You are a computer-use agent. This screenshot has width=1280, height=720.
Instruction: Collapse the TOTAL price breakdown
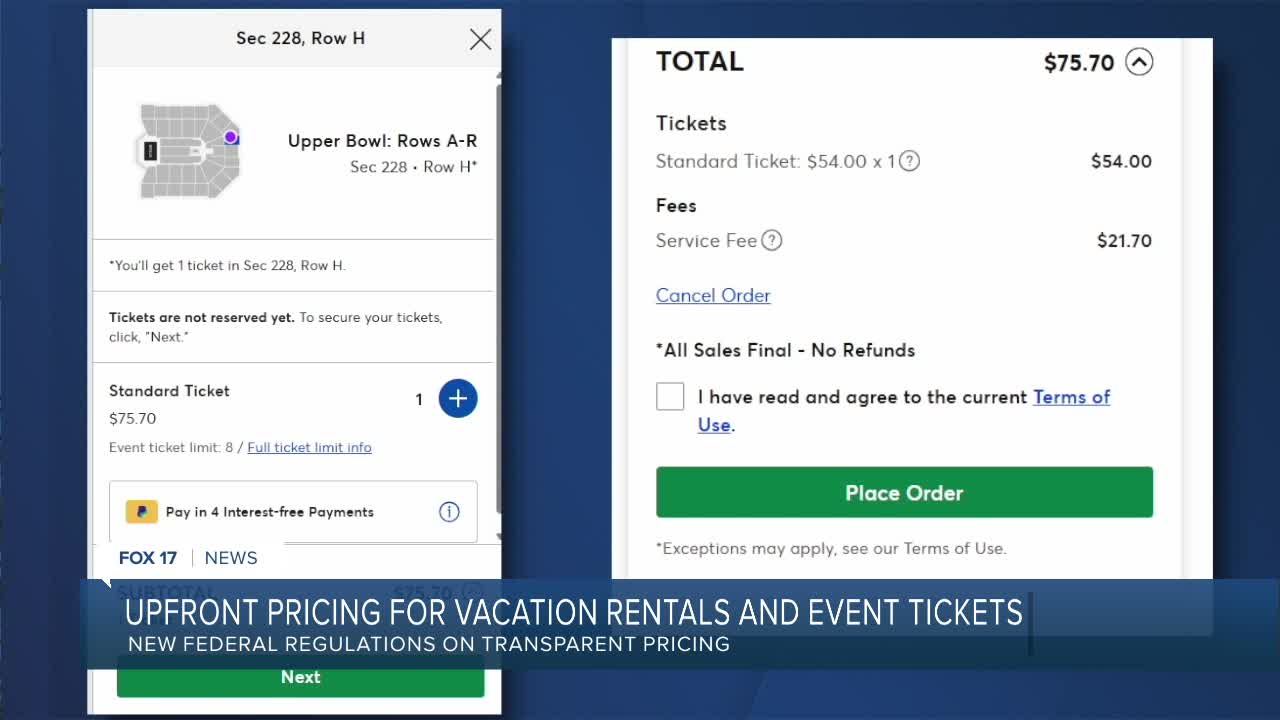[1139, 62]
